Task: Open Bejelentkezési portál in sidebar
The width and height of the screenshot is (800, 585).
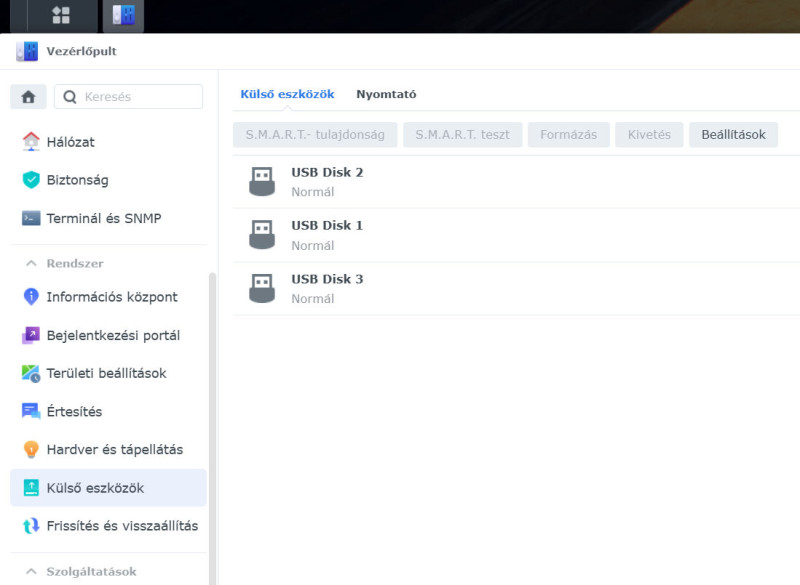Action: (108, 335)
